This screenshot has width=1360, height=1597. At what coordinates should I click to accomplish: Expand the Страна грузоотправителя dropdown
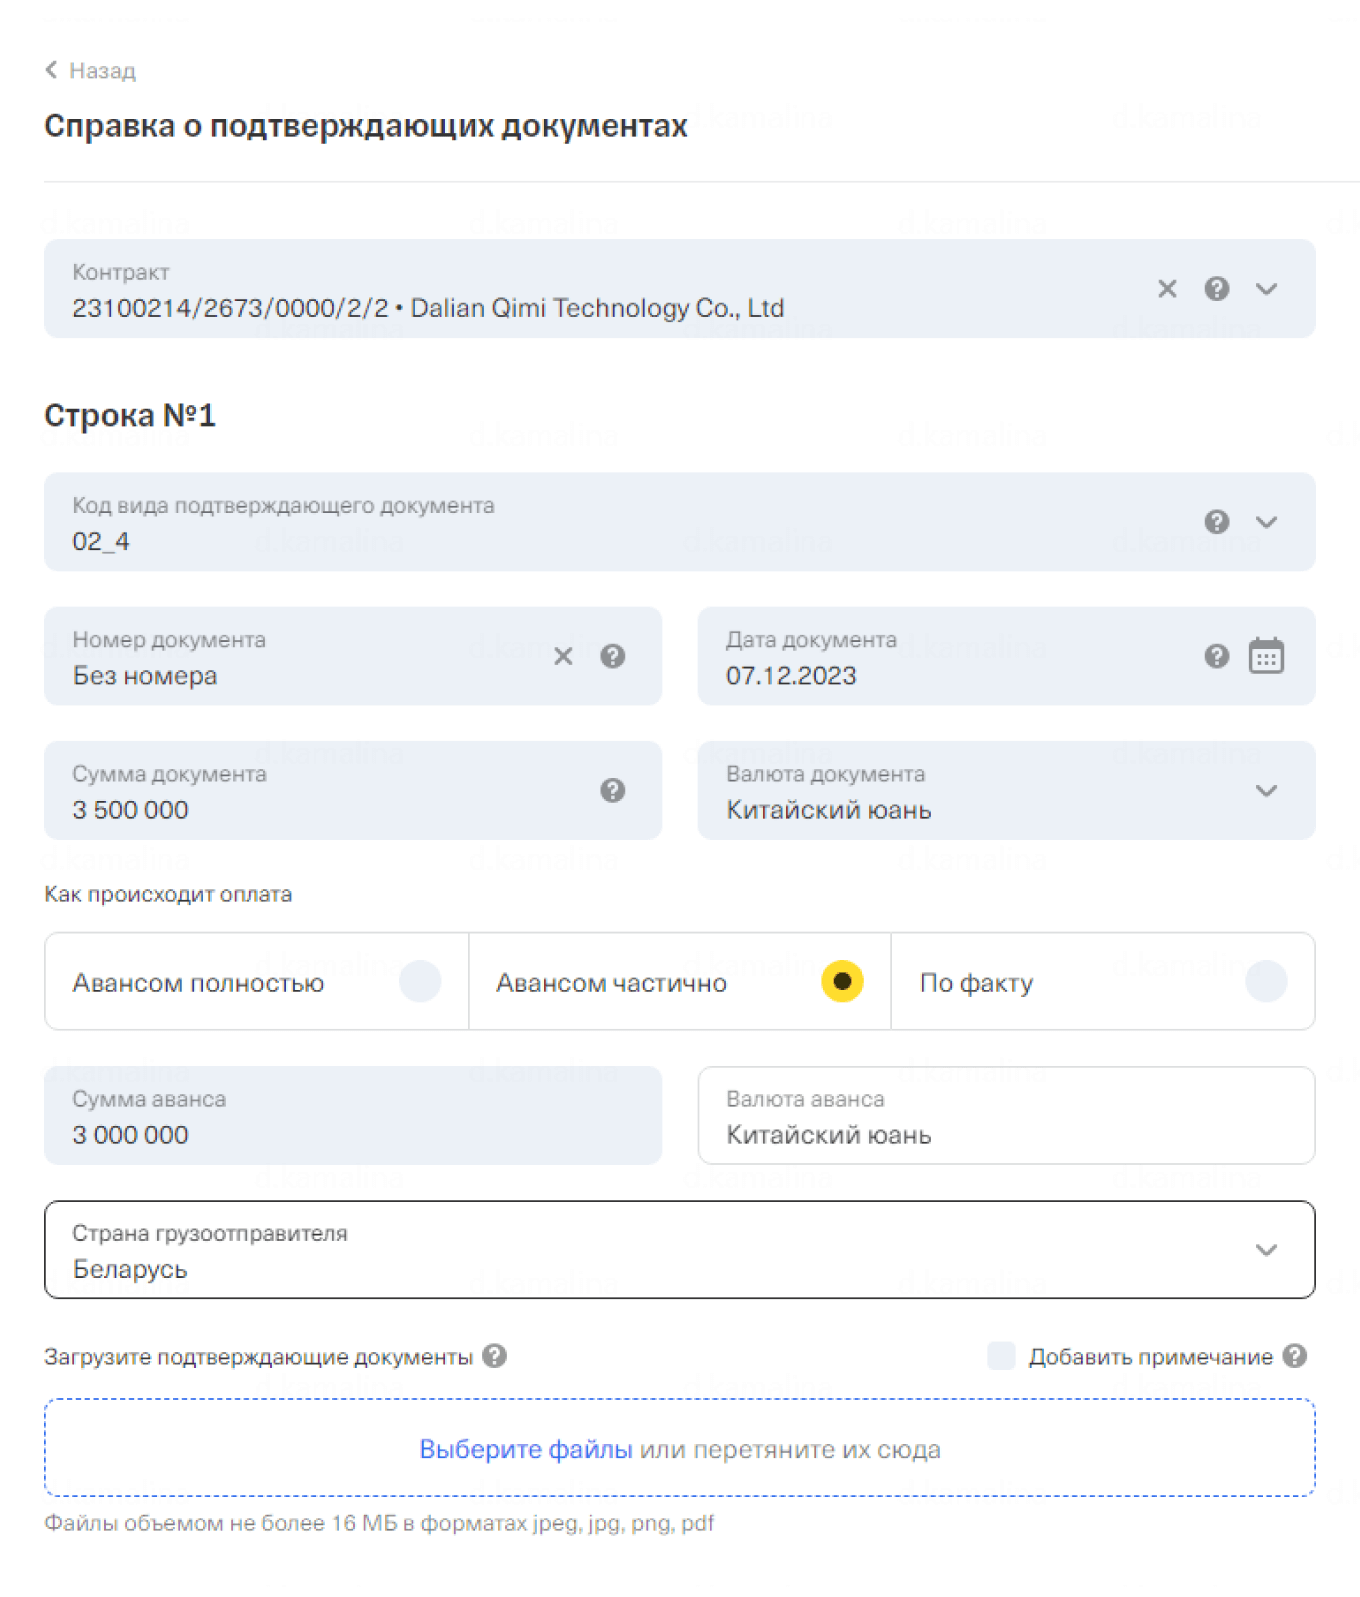point(1266,1250)
